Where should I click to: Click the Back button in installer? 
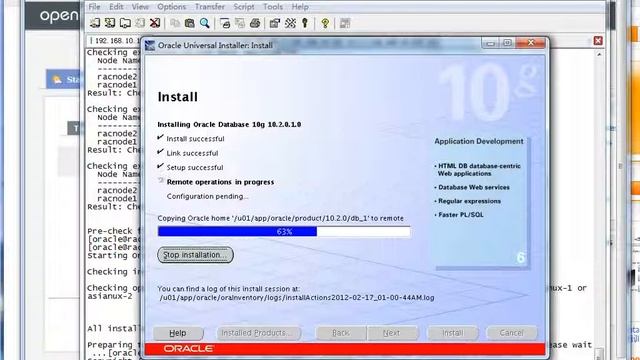(340, 333)
